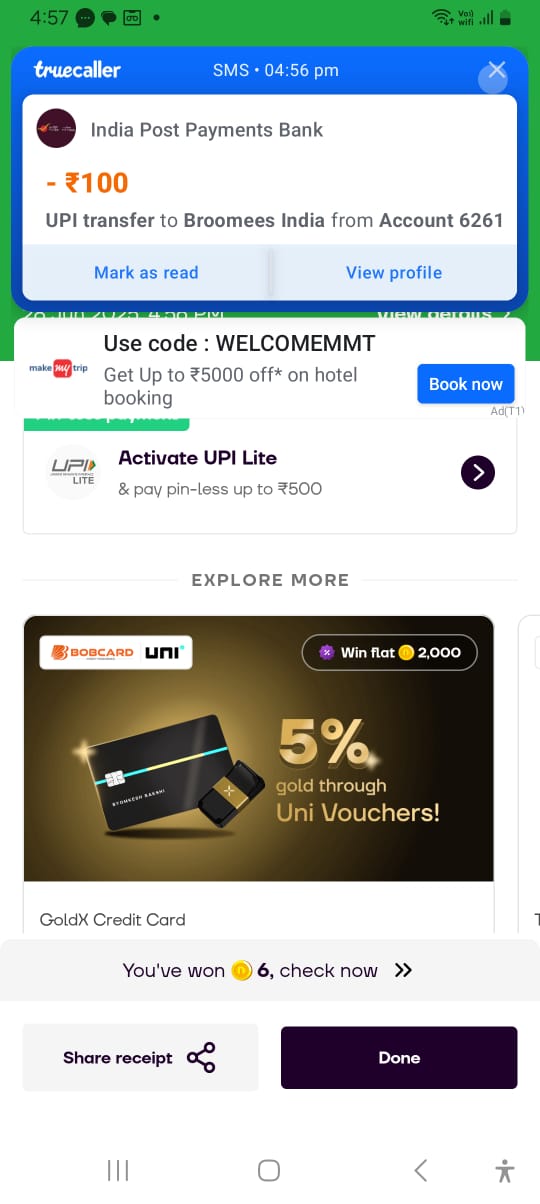Open the GoldX Credit Card label

coord(113,919)
